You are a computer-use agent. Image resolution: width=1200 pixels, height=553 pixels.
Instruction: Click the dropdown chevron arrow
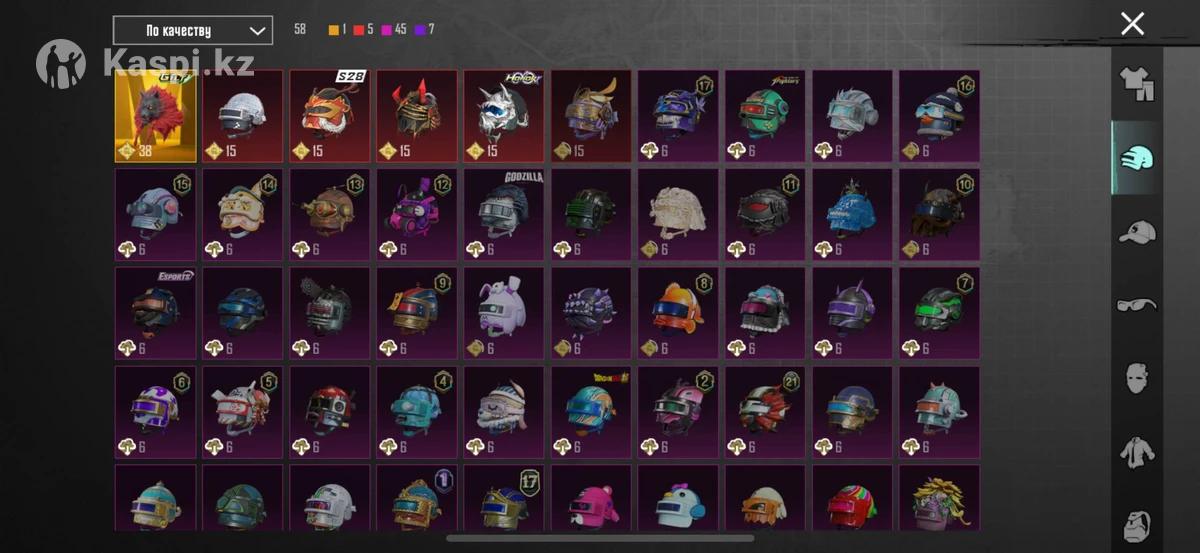click(257, 31)
